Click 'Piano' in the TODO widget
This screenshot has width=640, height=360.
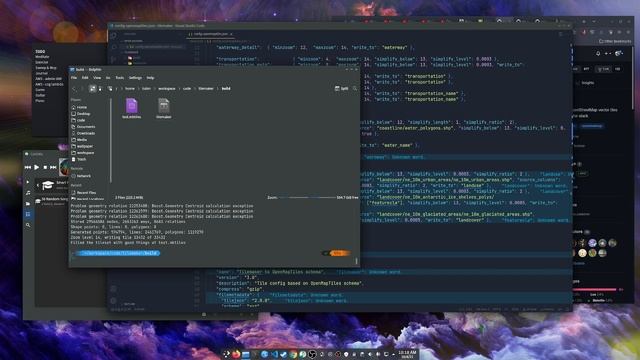(x=40, y=100)
